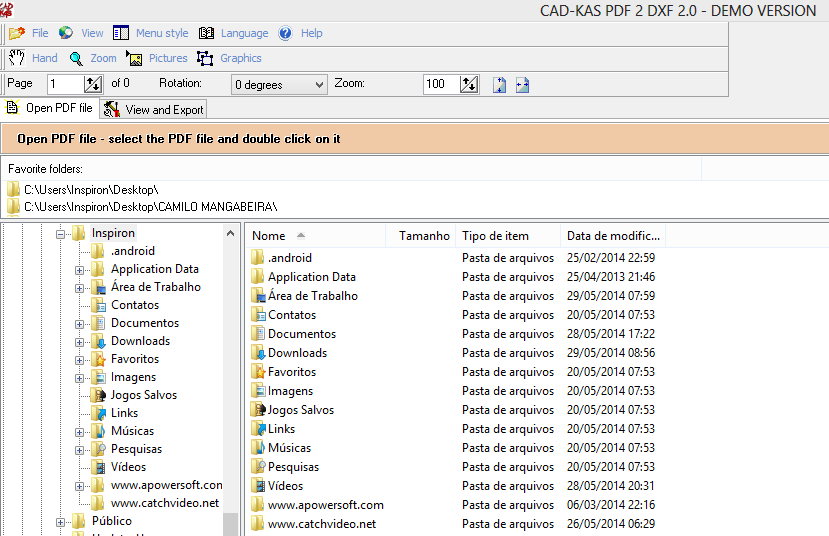Expand Imagens in the tree
Image resolution: width=829 pixels, height=536 pixels.
79,378
